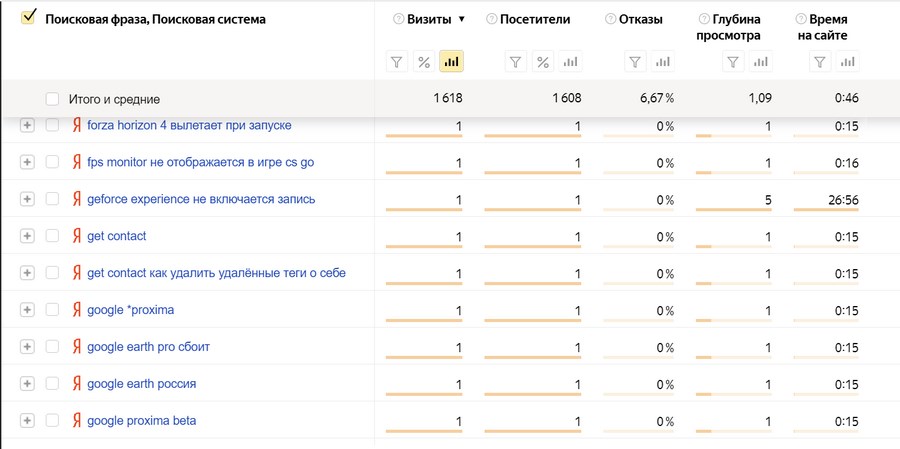Open filter icon under Визиты column
The width and height of the screenshot is (900, 449).
coord(397,61)
